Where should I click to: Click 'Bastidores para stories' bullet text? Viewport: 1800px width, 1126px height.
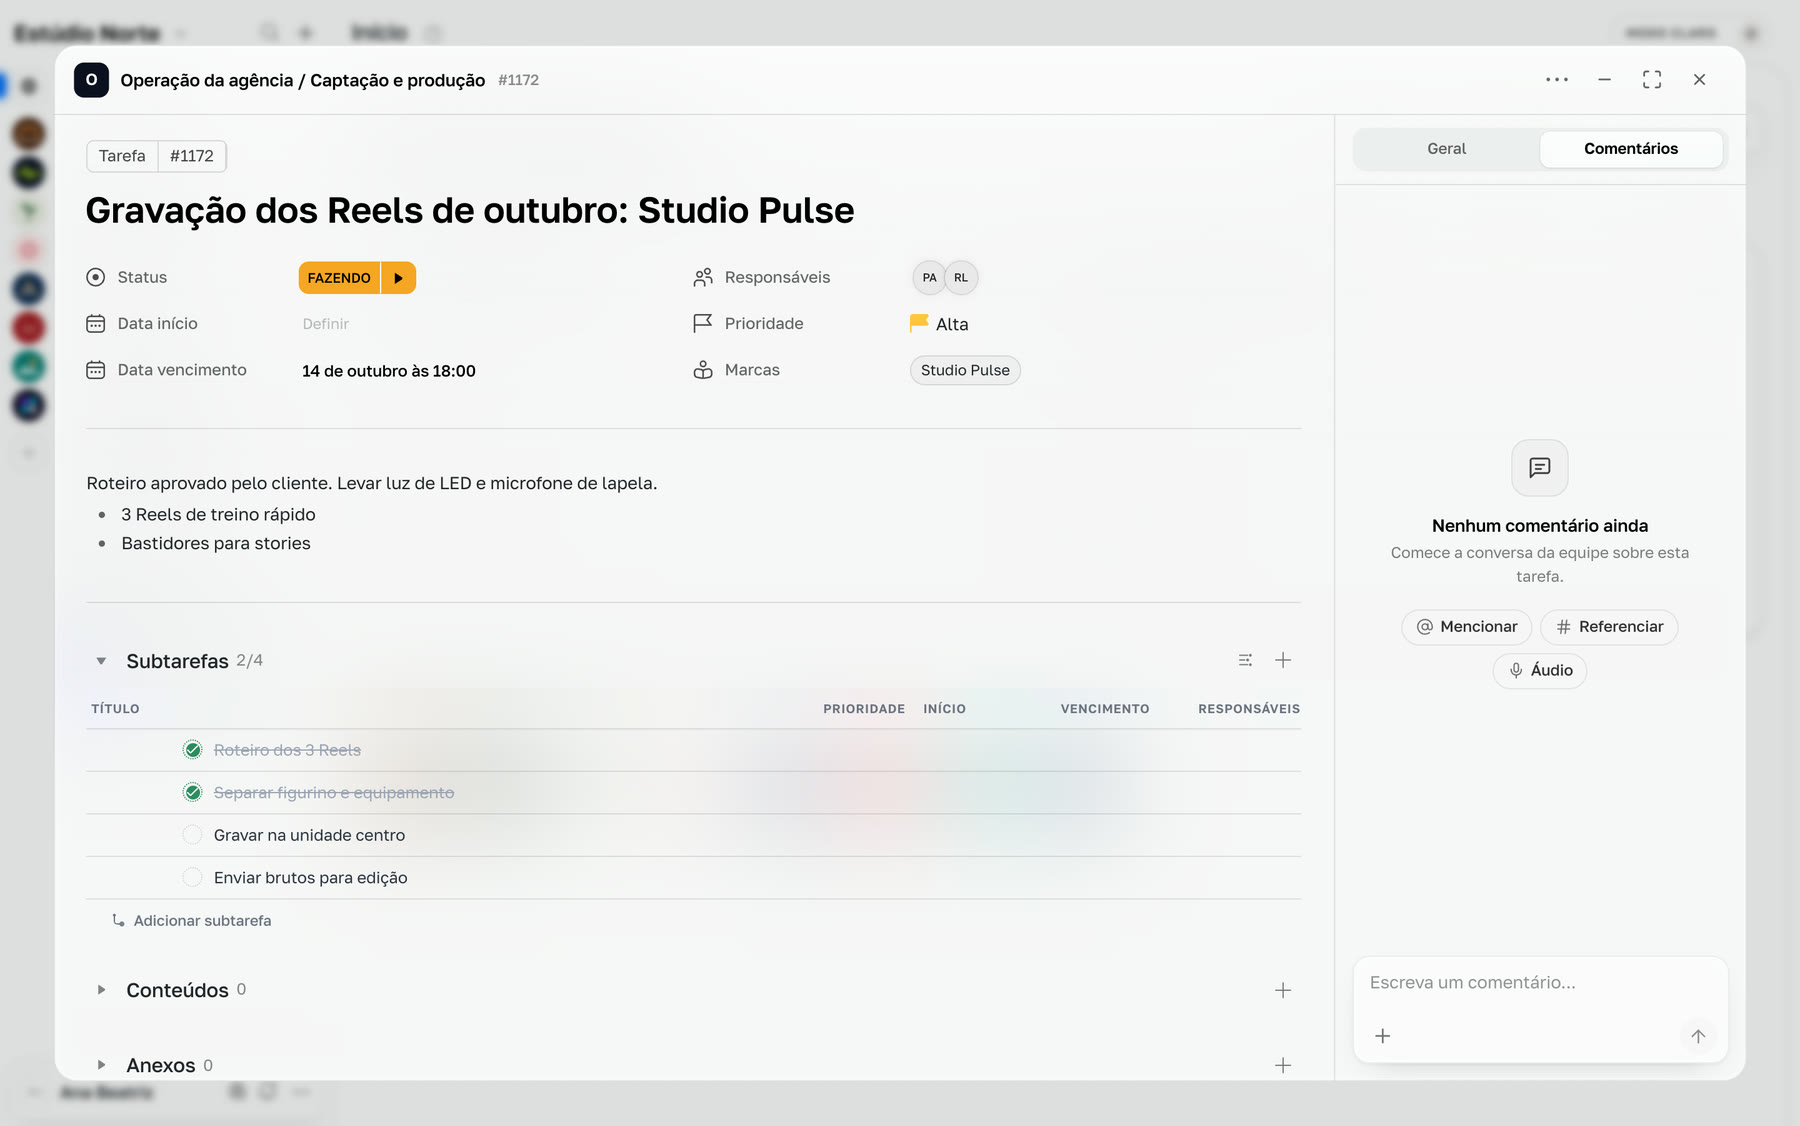(x=216, y=544)
